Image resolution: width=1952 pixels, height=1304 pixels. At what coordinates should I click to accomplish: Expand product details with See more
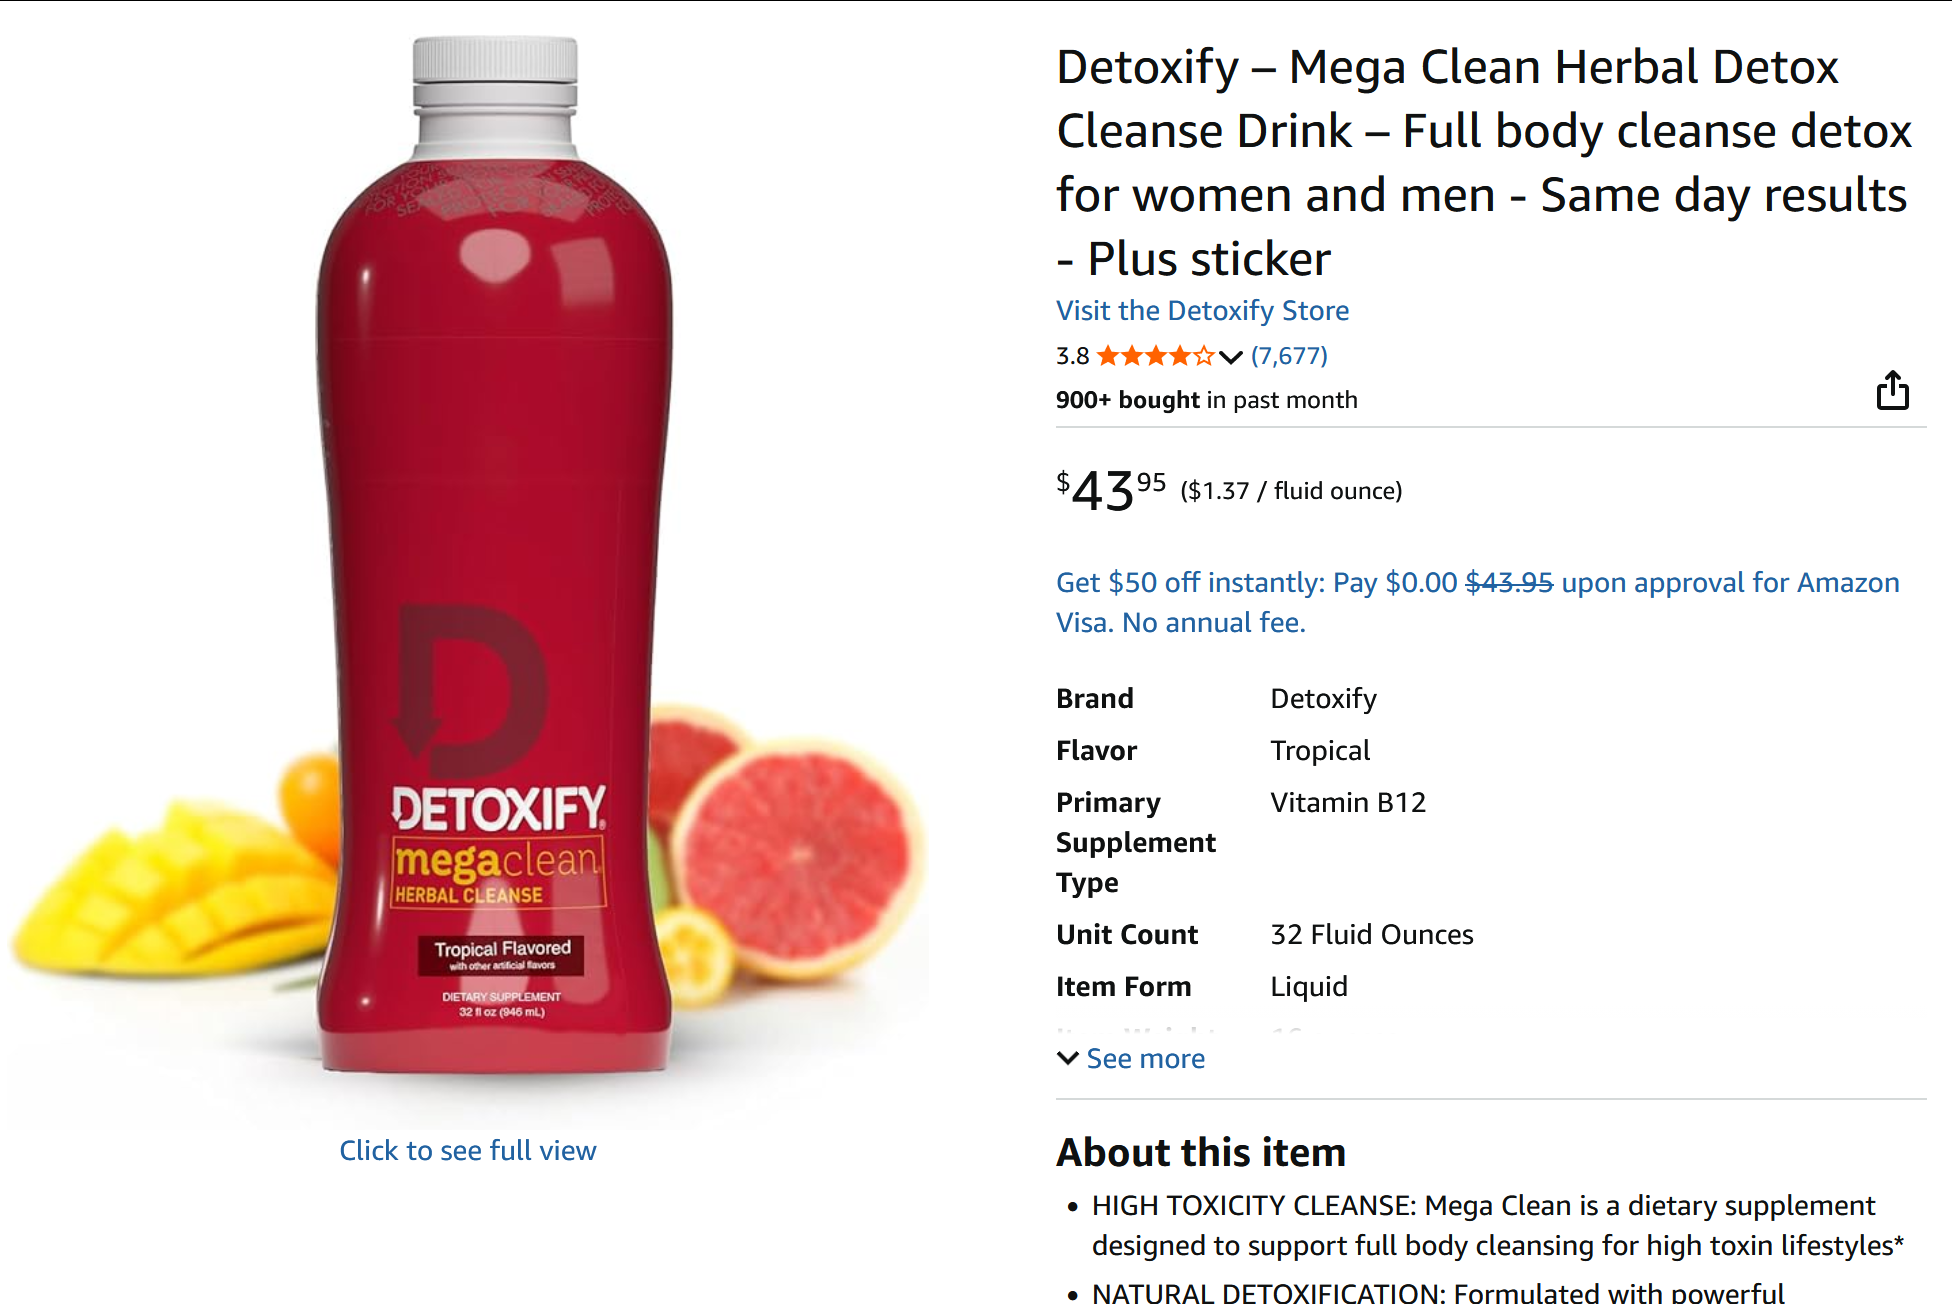[x=1145, y=1059]
